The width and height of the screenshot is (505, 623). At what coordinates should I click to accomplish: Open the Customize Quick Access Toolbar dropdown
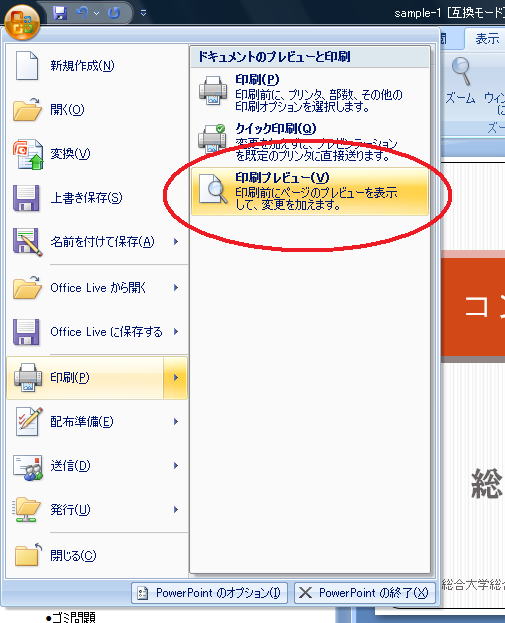click(143, 13)
